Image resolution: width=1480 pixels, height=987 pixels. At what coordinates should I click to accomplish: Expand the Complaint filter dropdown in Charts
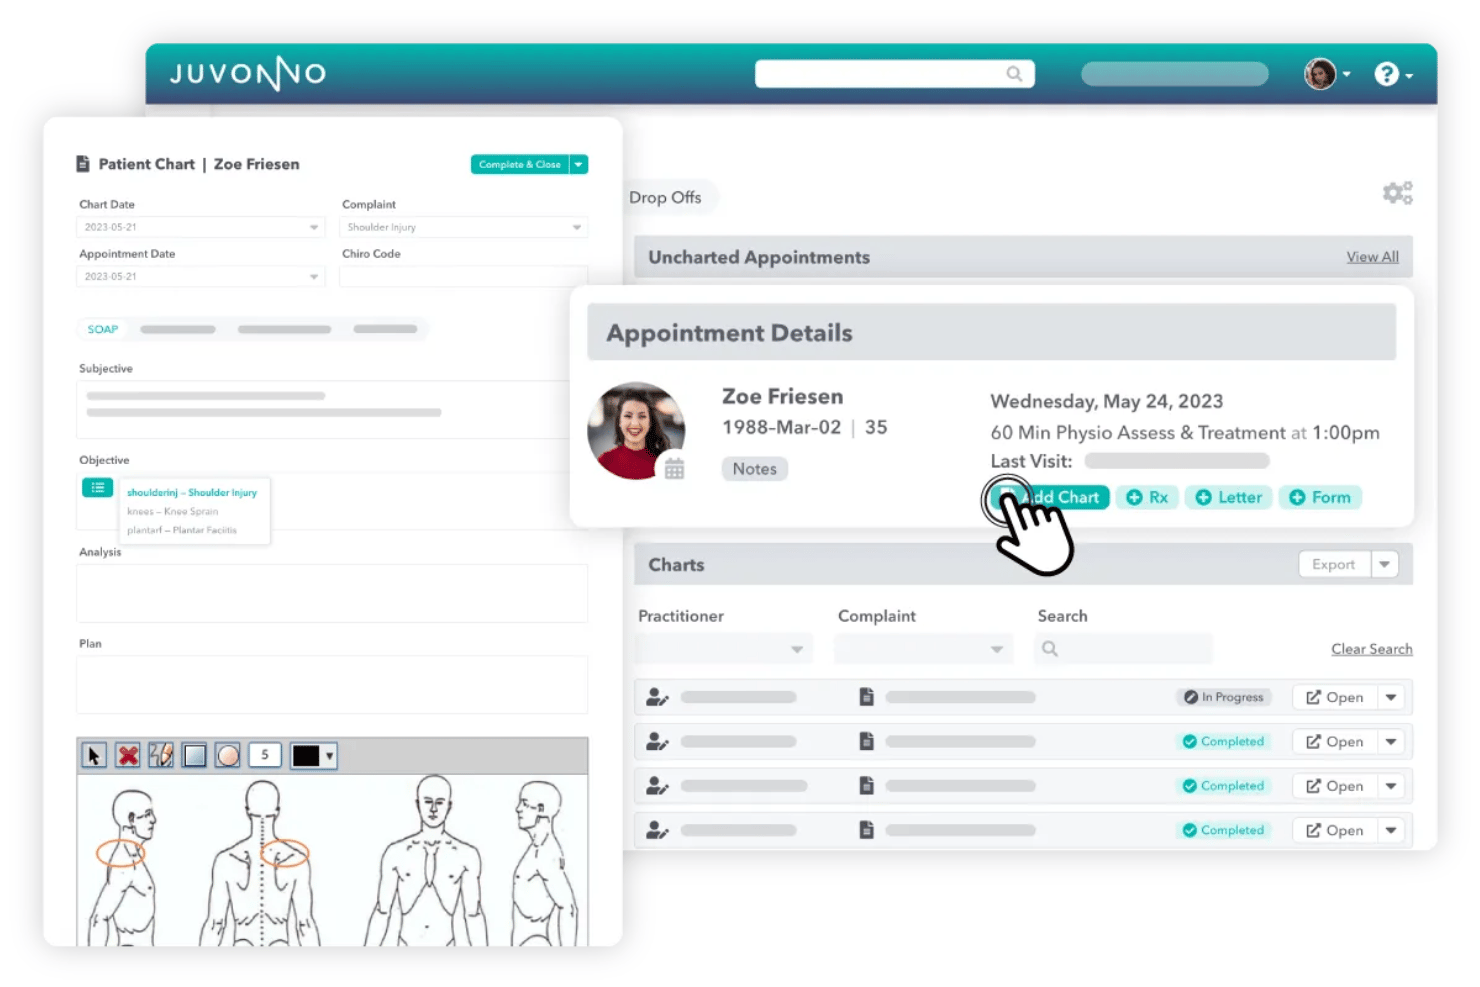click(997, 649)
